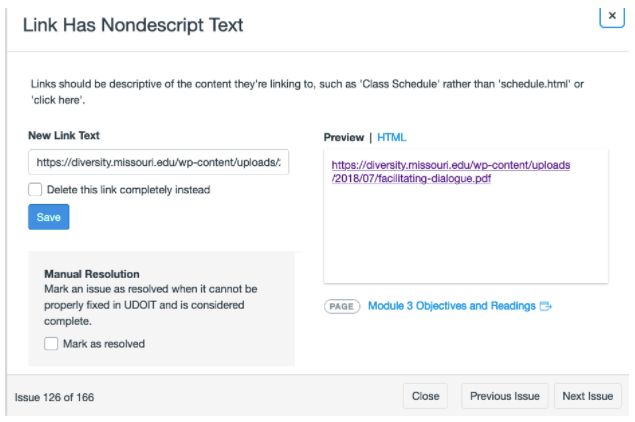Enable the 'Mark as resolved' checkbox
Image resolution: width=635 pixels, height=422 pixels.
[52, 344]
